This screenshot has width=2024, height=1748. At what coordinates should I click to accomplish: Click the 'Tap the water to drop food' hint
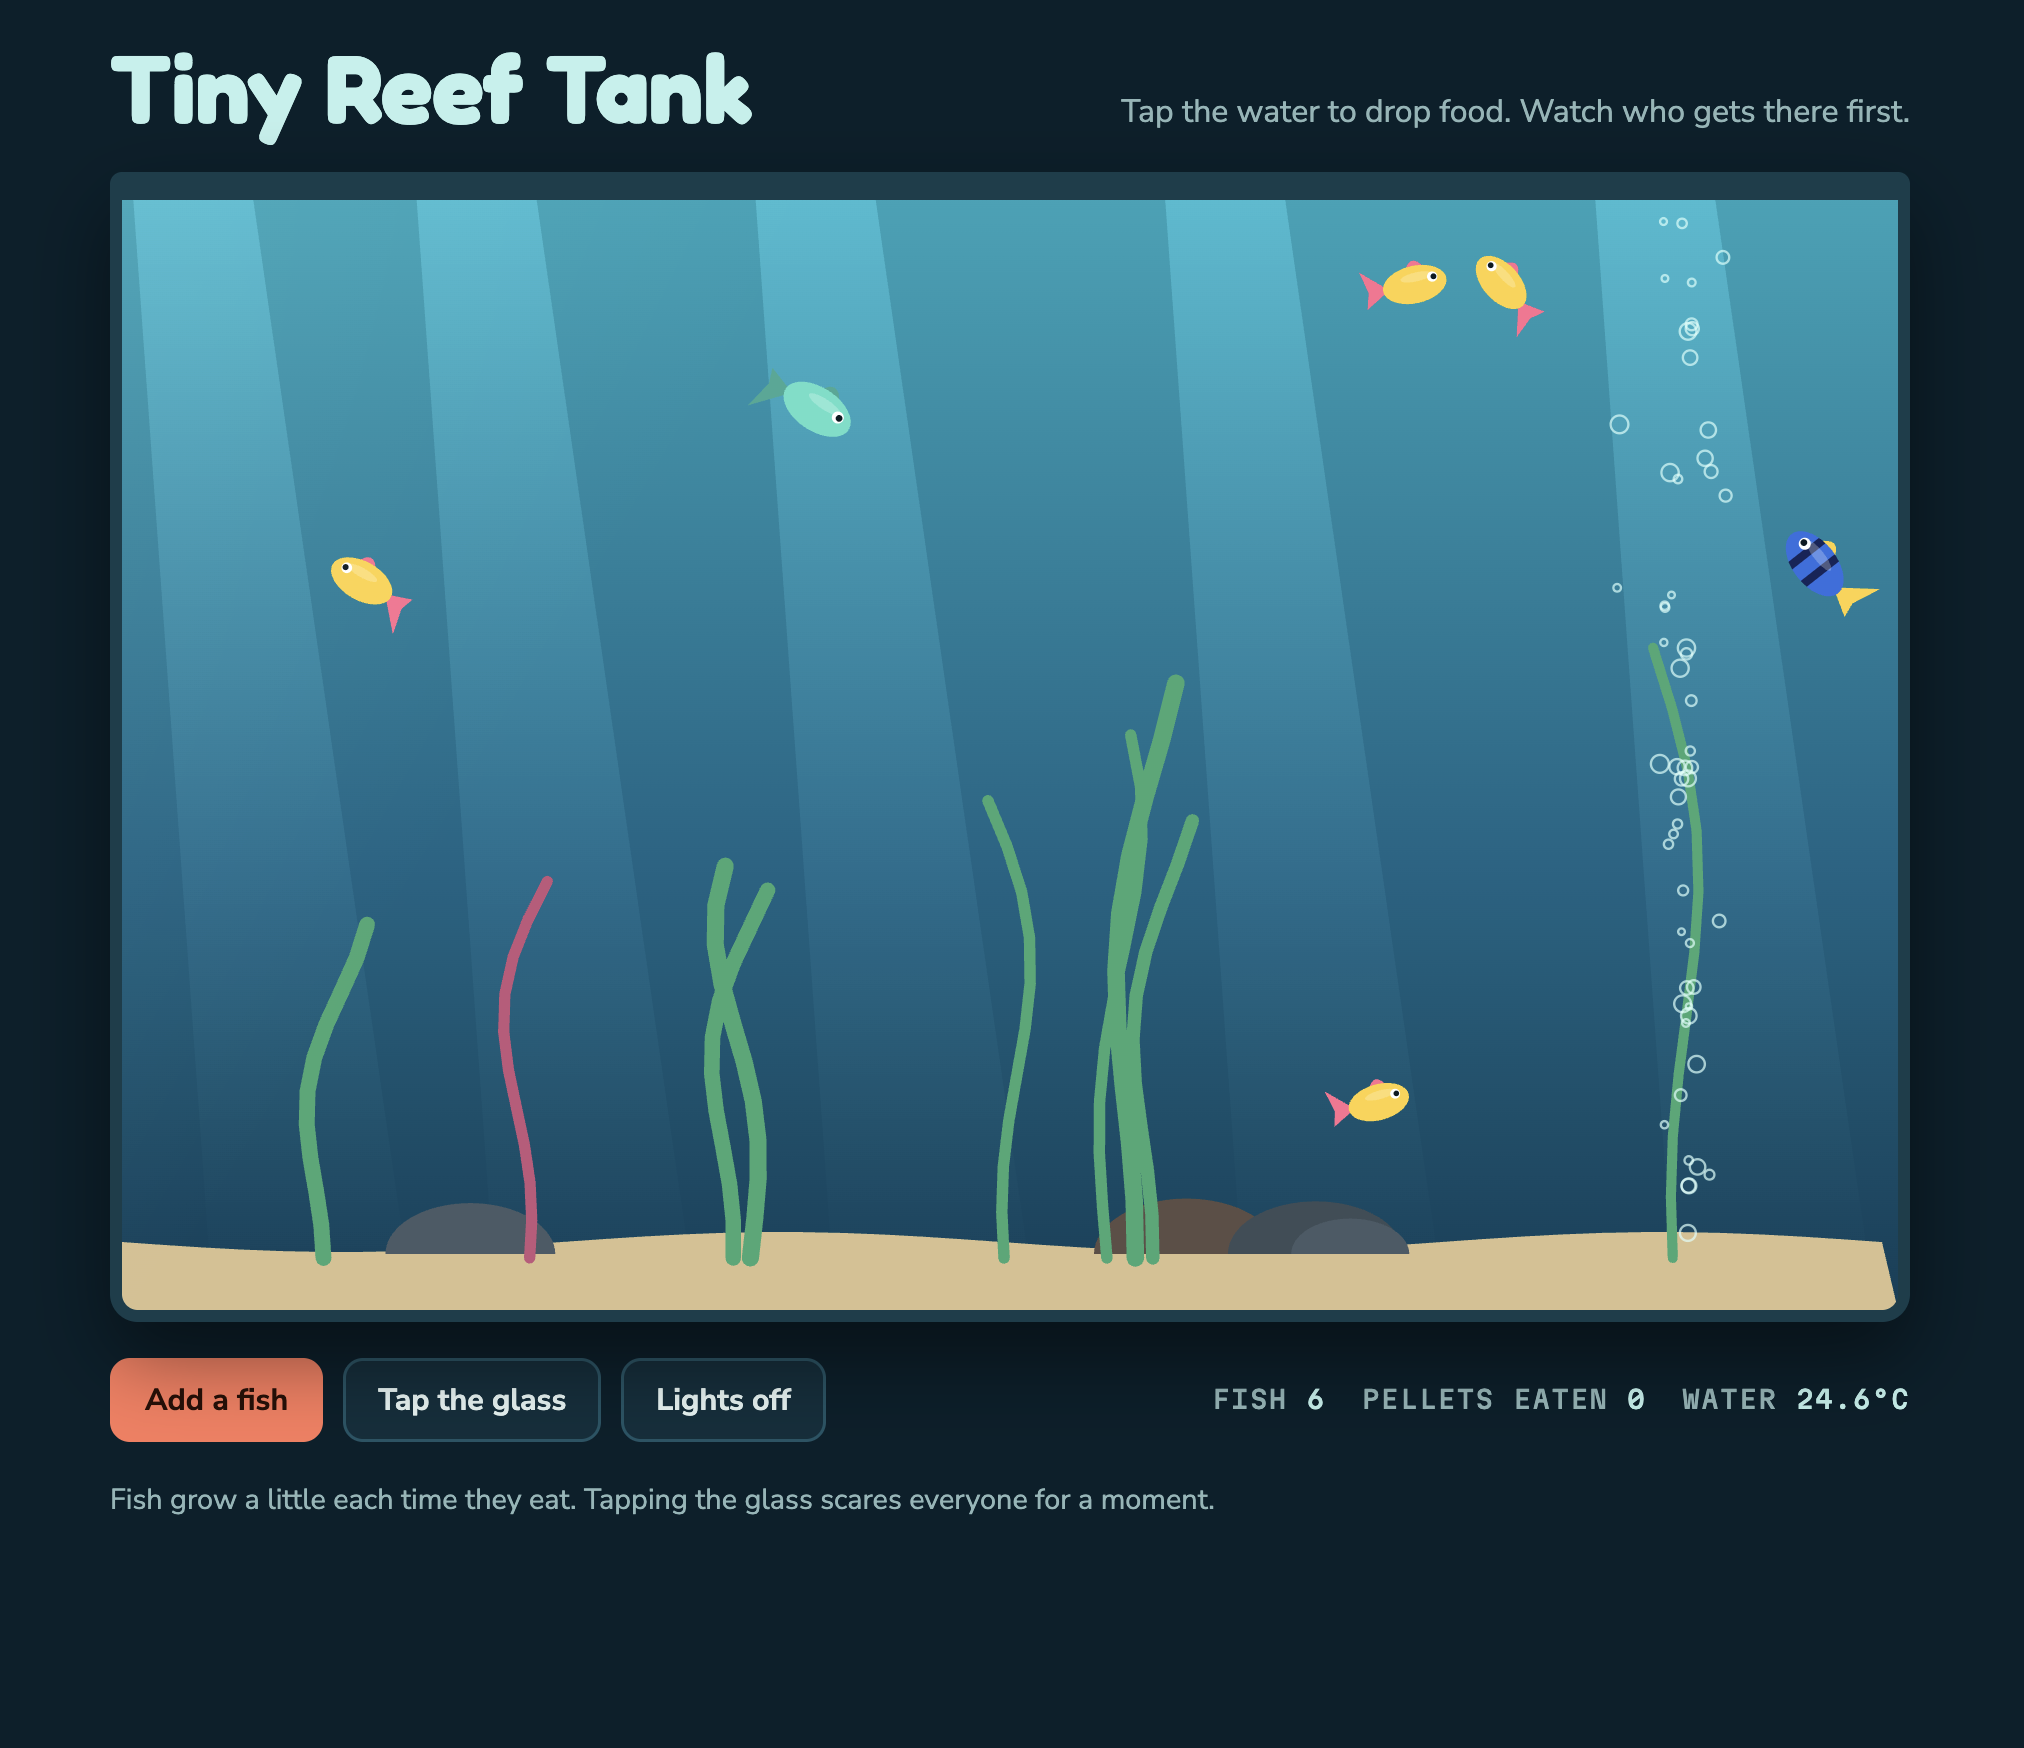tap(1515, 111)
